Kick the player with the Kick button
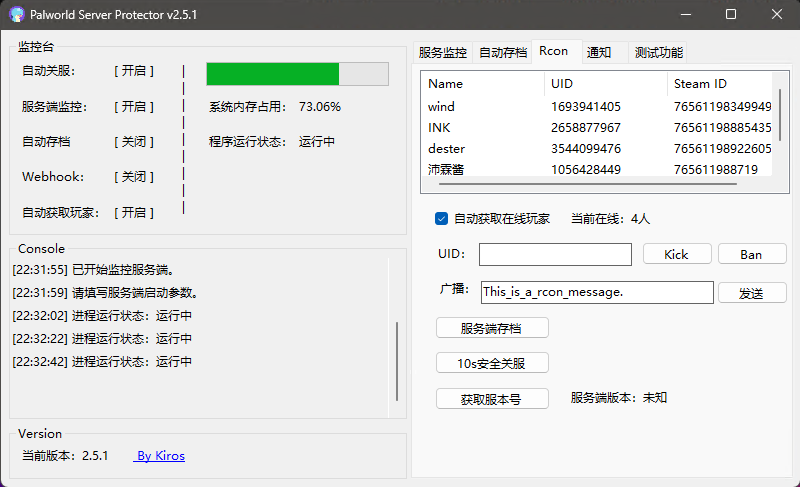The image size is (800, 487). [x=677, y=254]
